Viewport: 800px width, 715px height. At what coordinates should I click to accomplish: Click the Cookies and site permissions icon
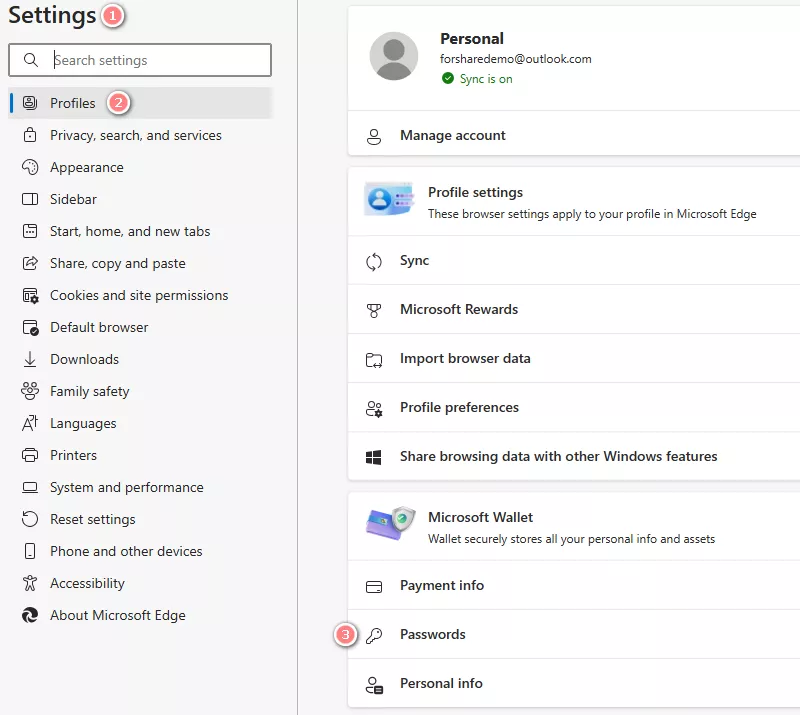tap(30, 295)
